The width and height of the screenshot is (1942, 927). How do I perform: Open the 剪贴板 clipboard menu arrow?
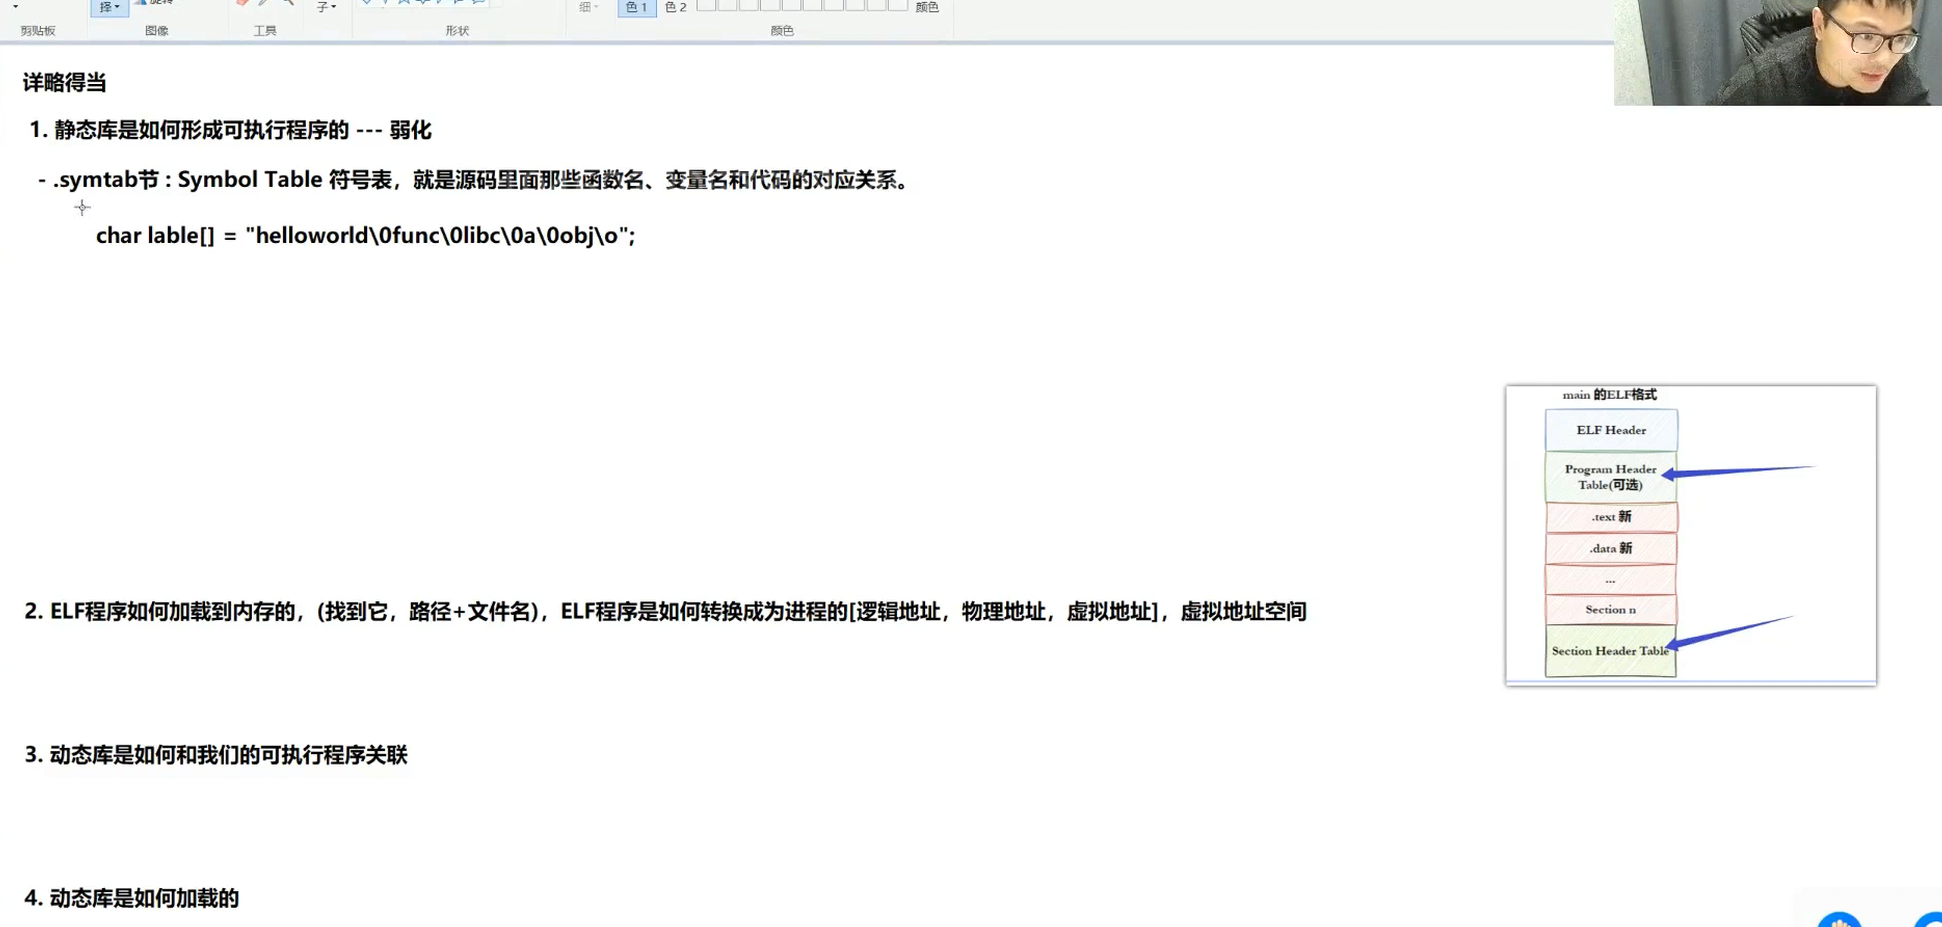tap(15, 4)
